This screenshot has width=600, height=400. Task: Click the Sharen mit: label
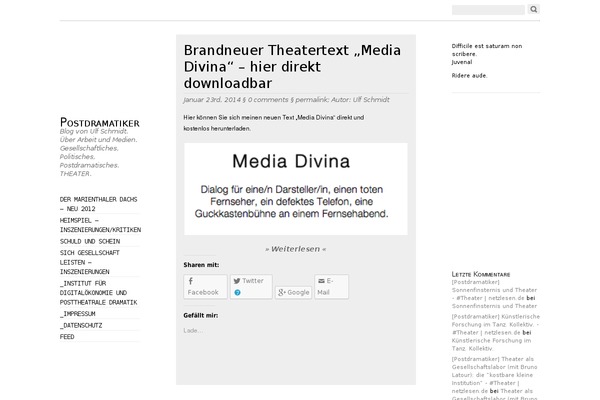tap(201, 265)
